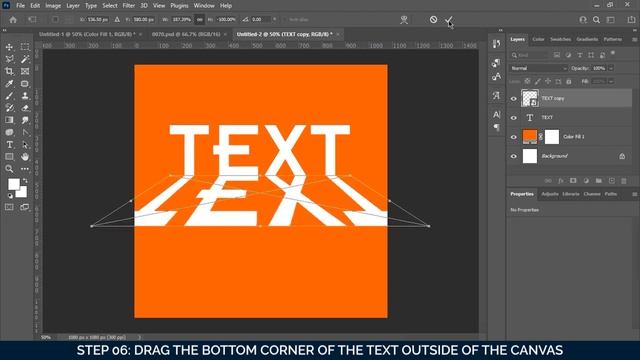
Task: Click the rotation angle input field
Action: pos(260,20)
